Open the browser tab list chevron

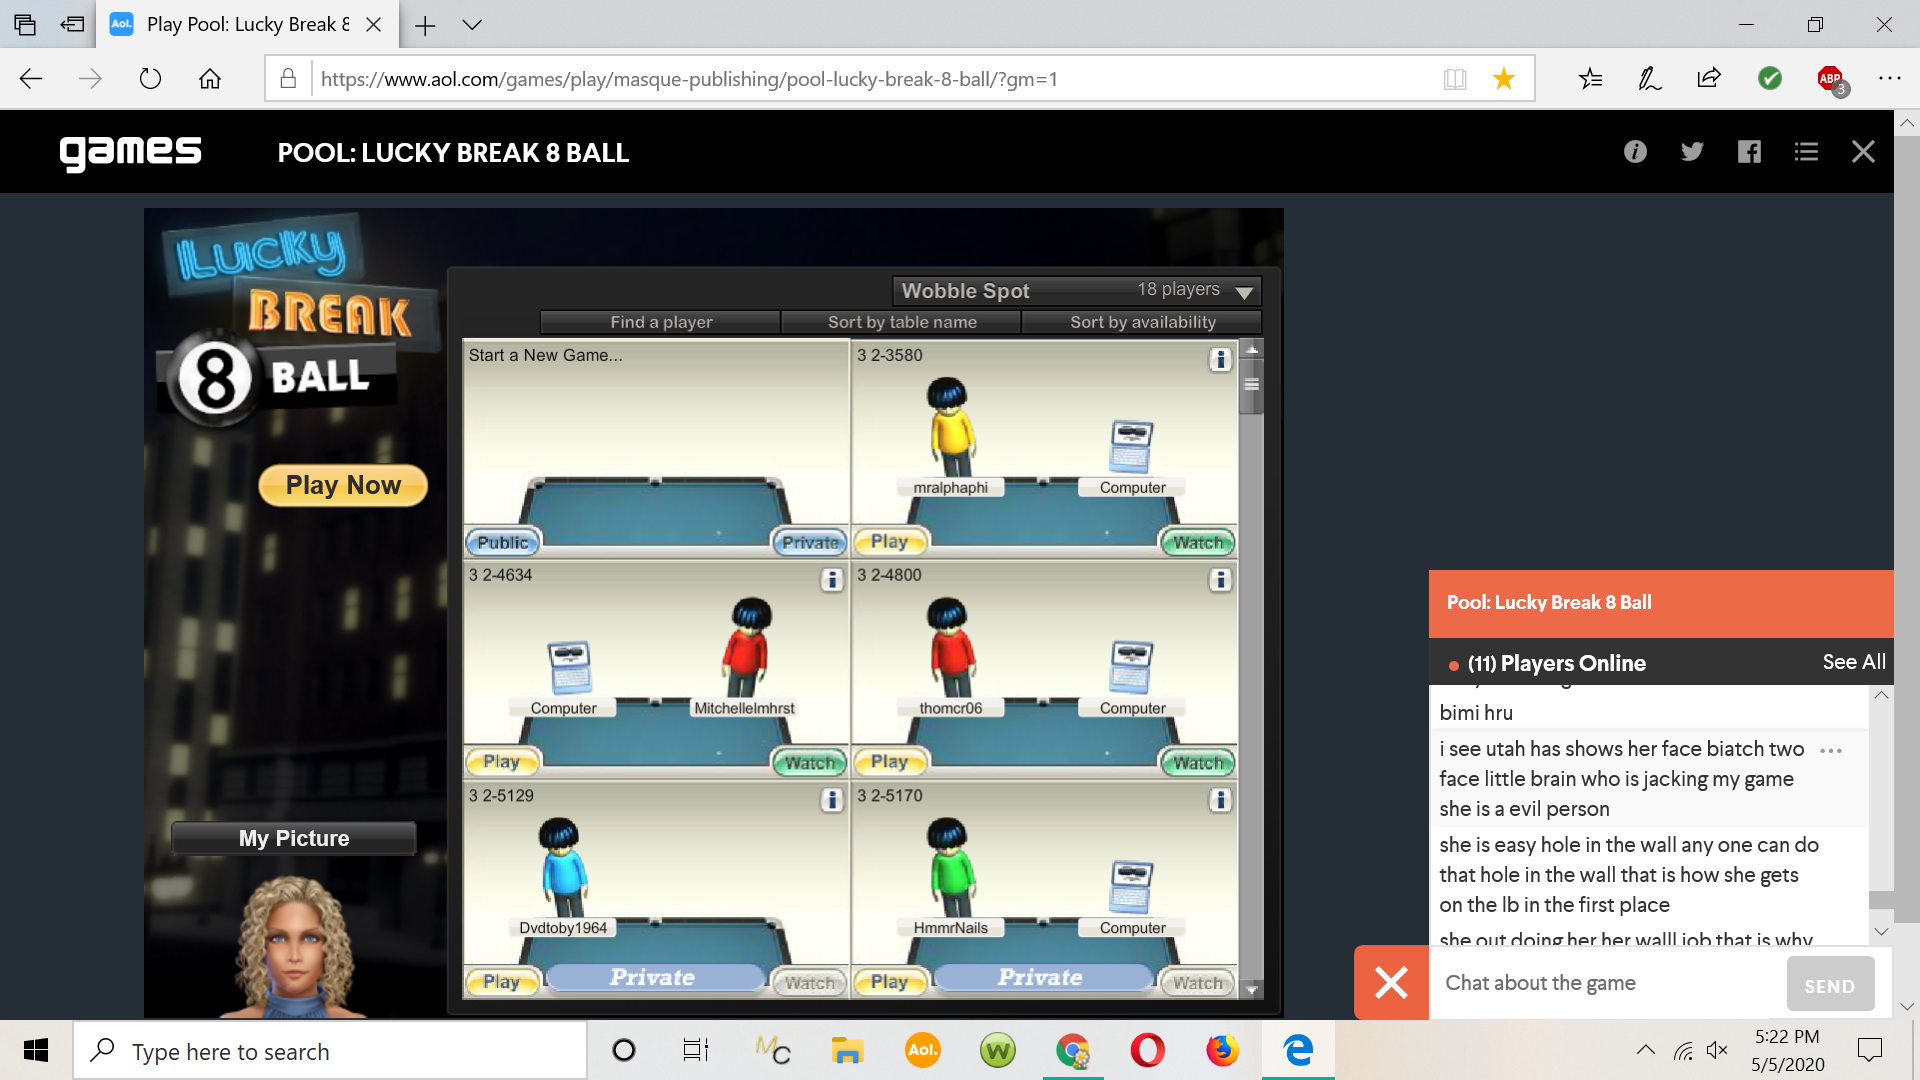pos(472,25)
